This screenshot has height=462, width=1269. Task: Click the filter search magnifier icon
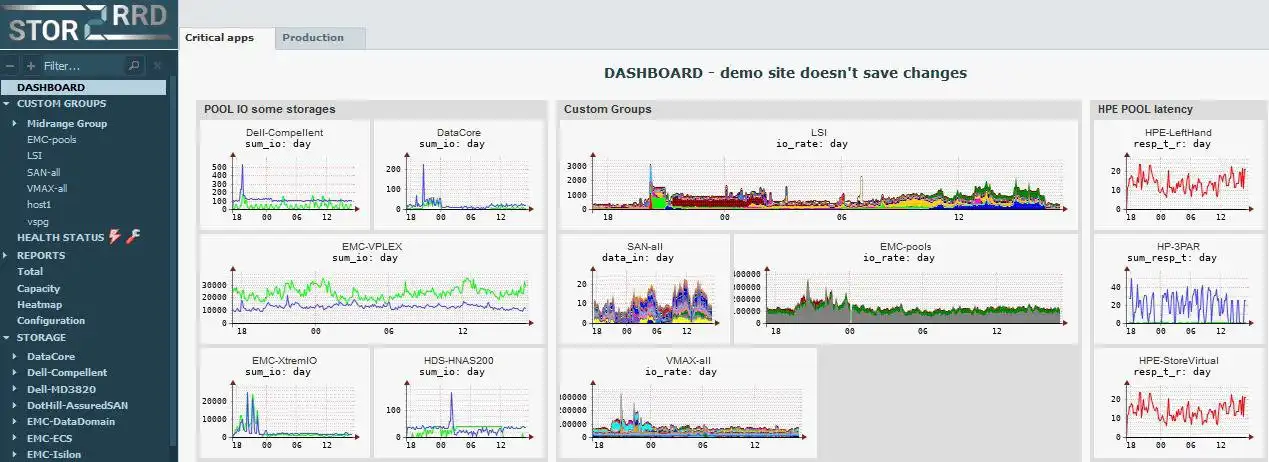click(x=134, y=66)
